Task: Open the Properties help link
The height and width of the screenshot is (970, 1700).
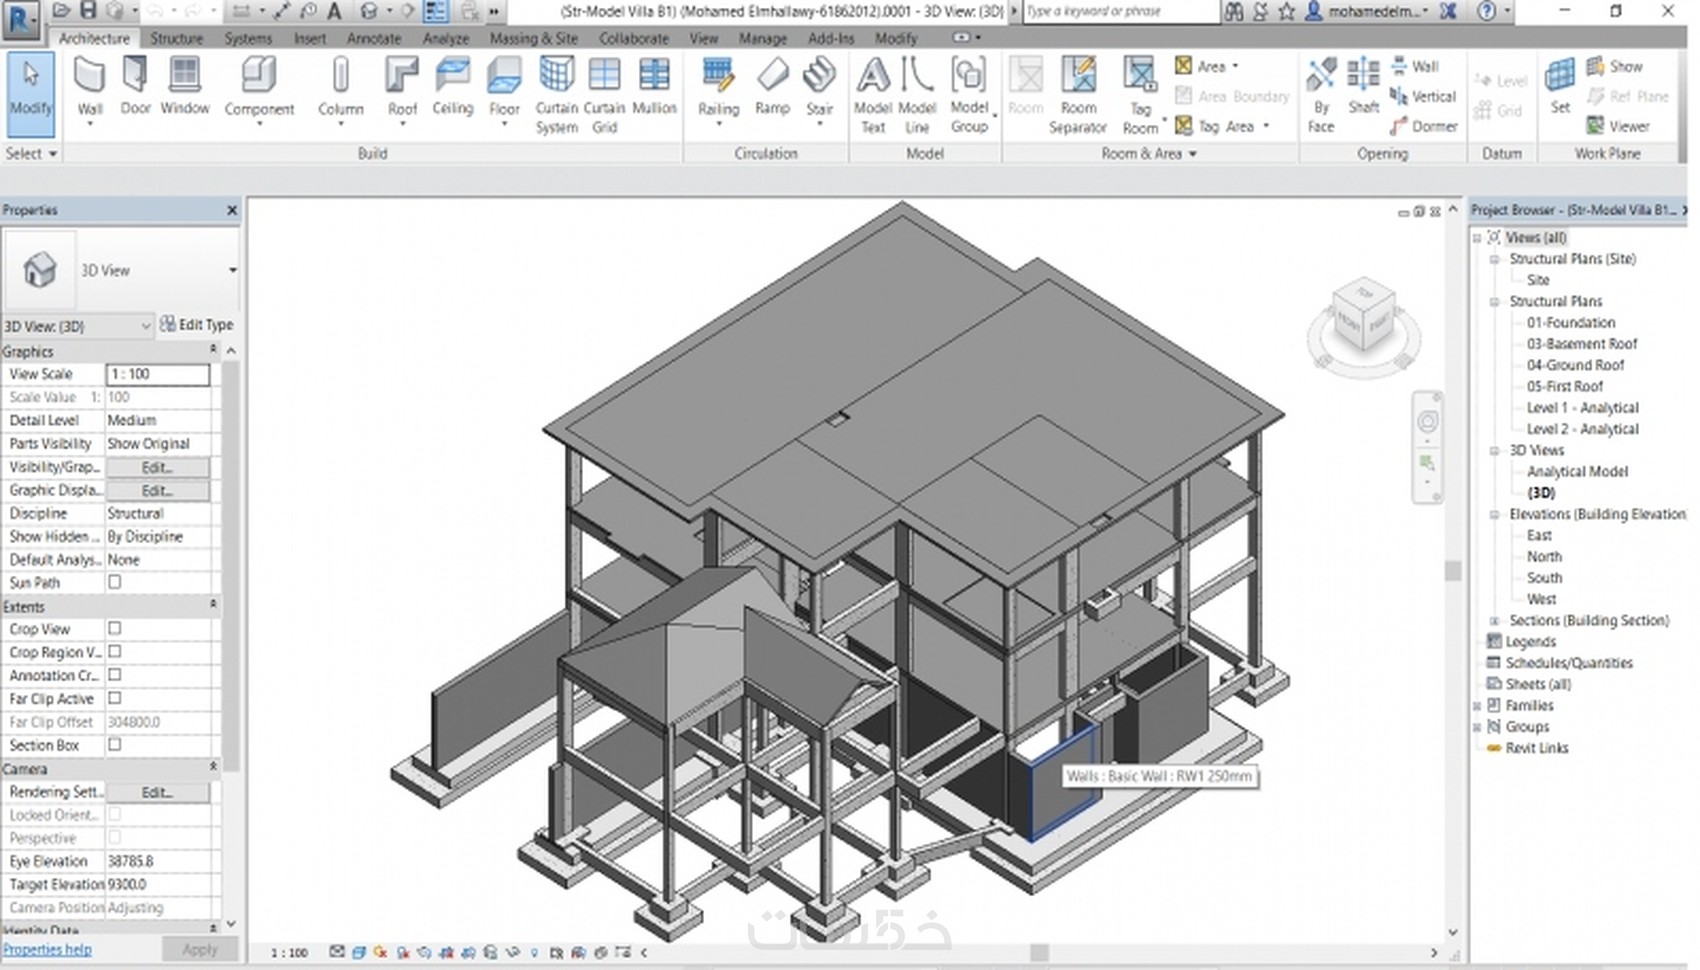Action: tap(47, 949)
